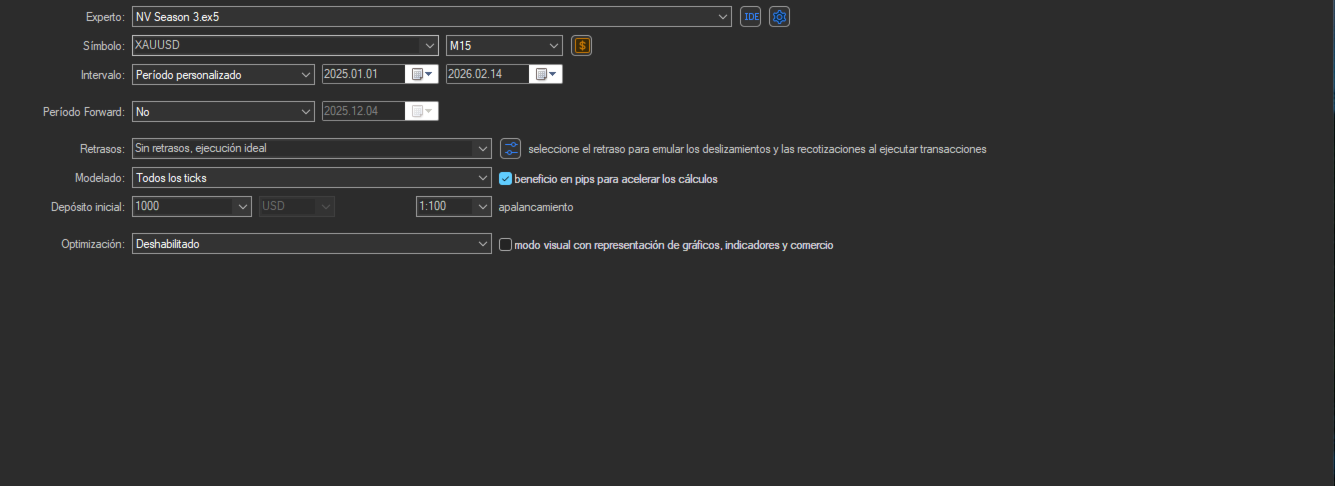Expand the Experto dropdown list
This screenshot has height=486, width=1335.
[x=724, y=17]
